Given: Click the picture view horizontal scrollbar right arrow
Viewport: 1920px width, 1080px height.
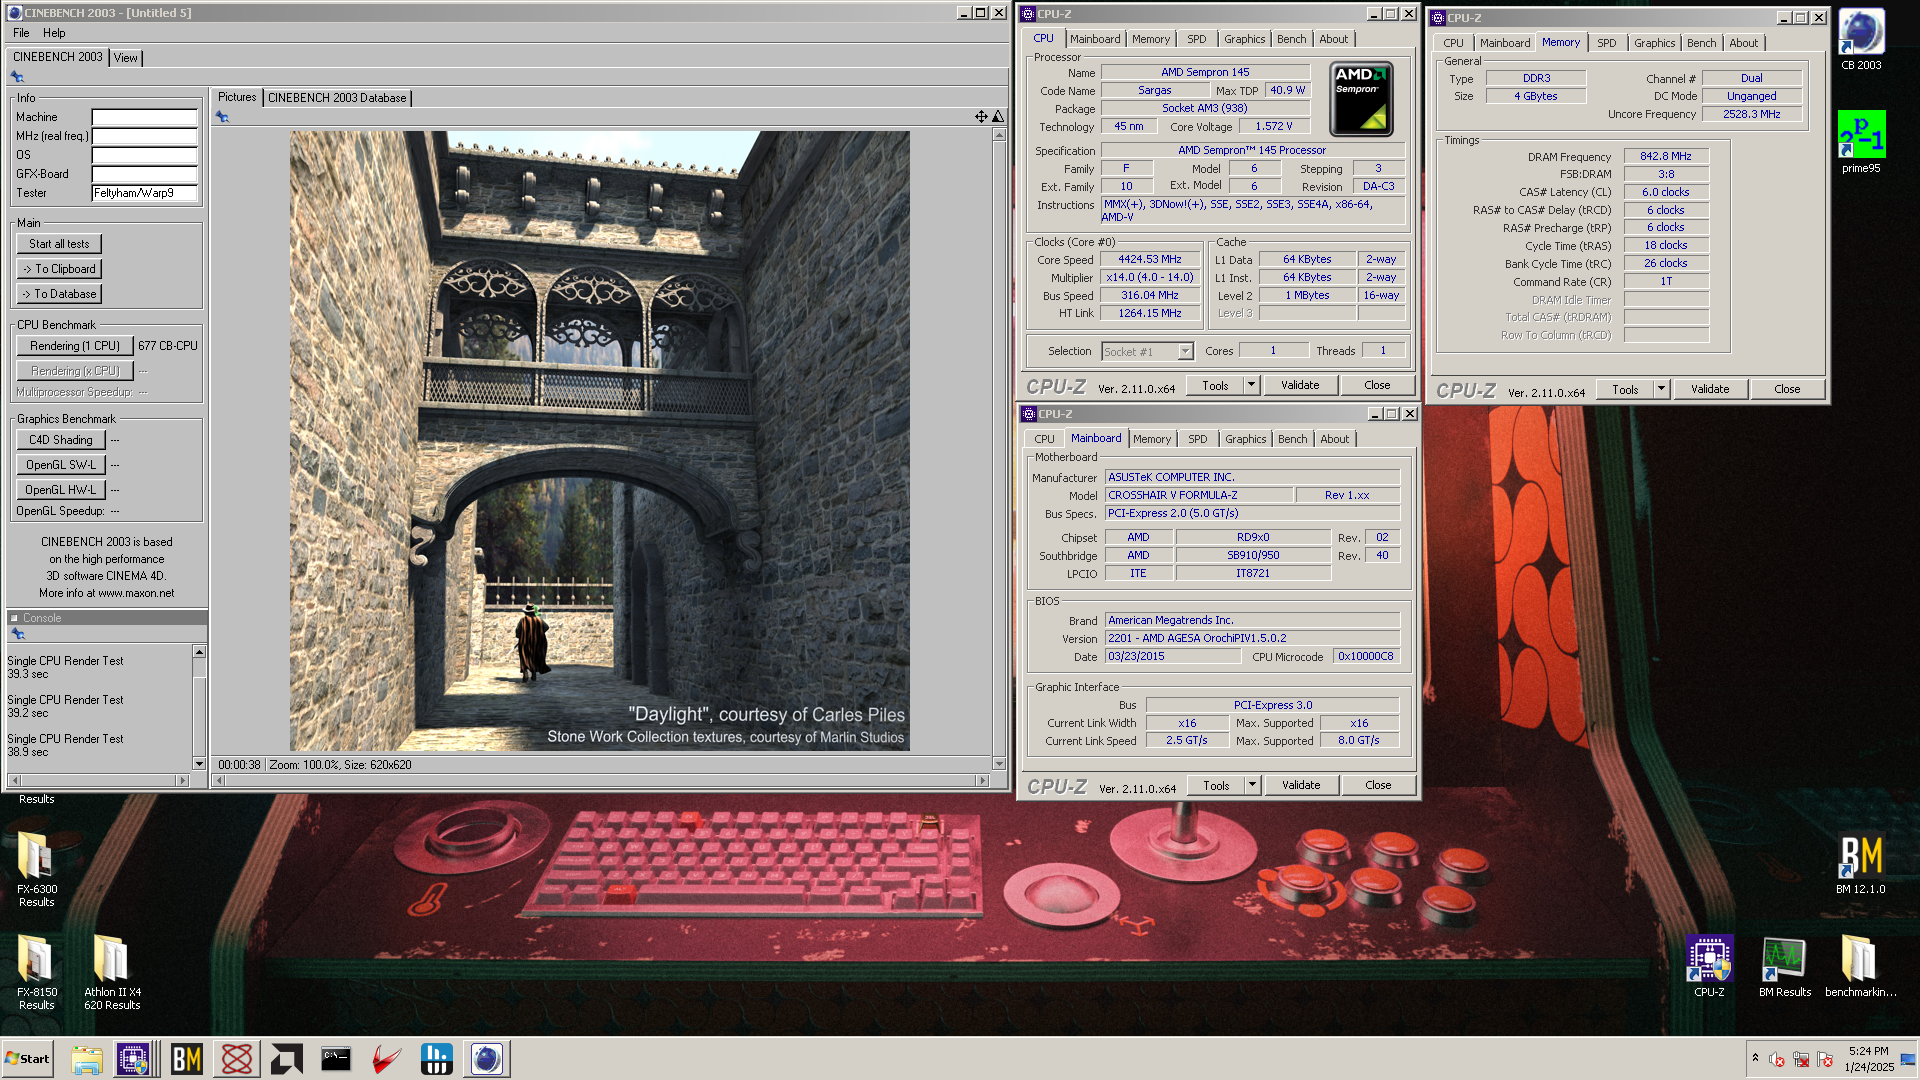Looking at the screenshot, I should coord(982,780).
